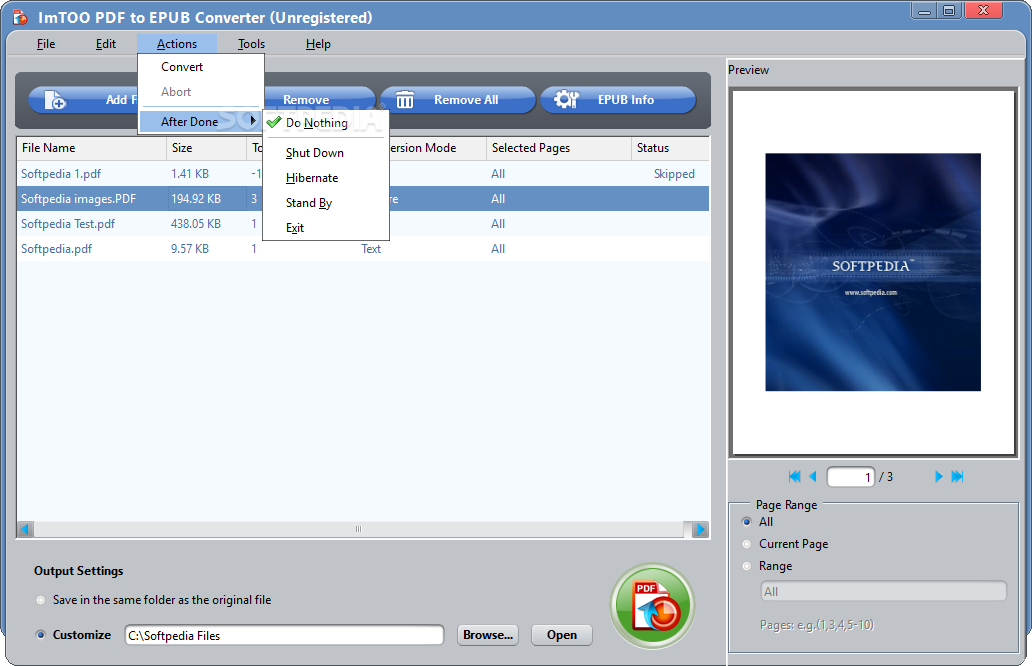Click the Remove All button

coord(458,99)
